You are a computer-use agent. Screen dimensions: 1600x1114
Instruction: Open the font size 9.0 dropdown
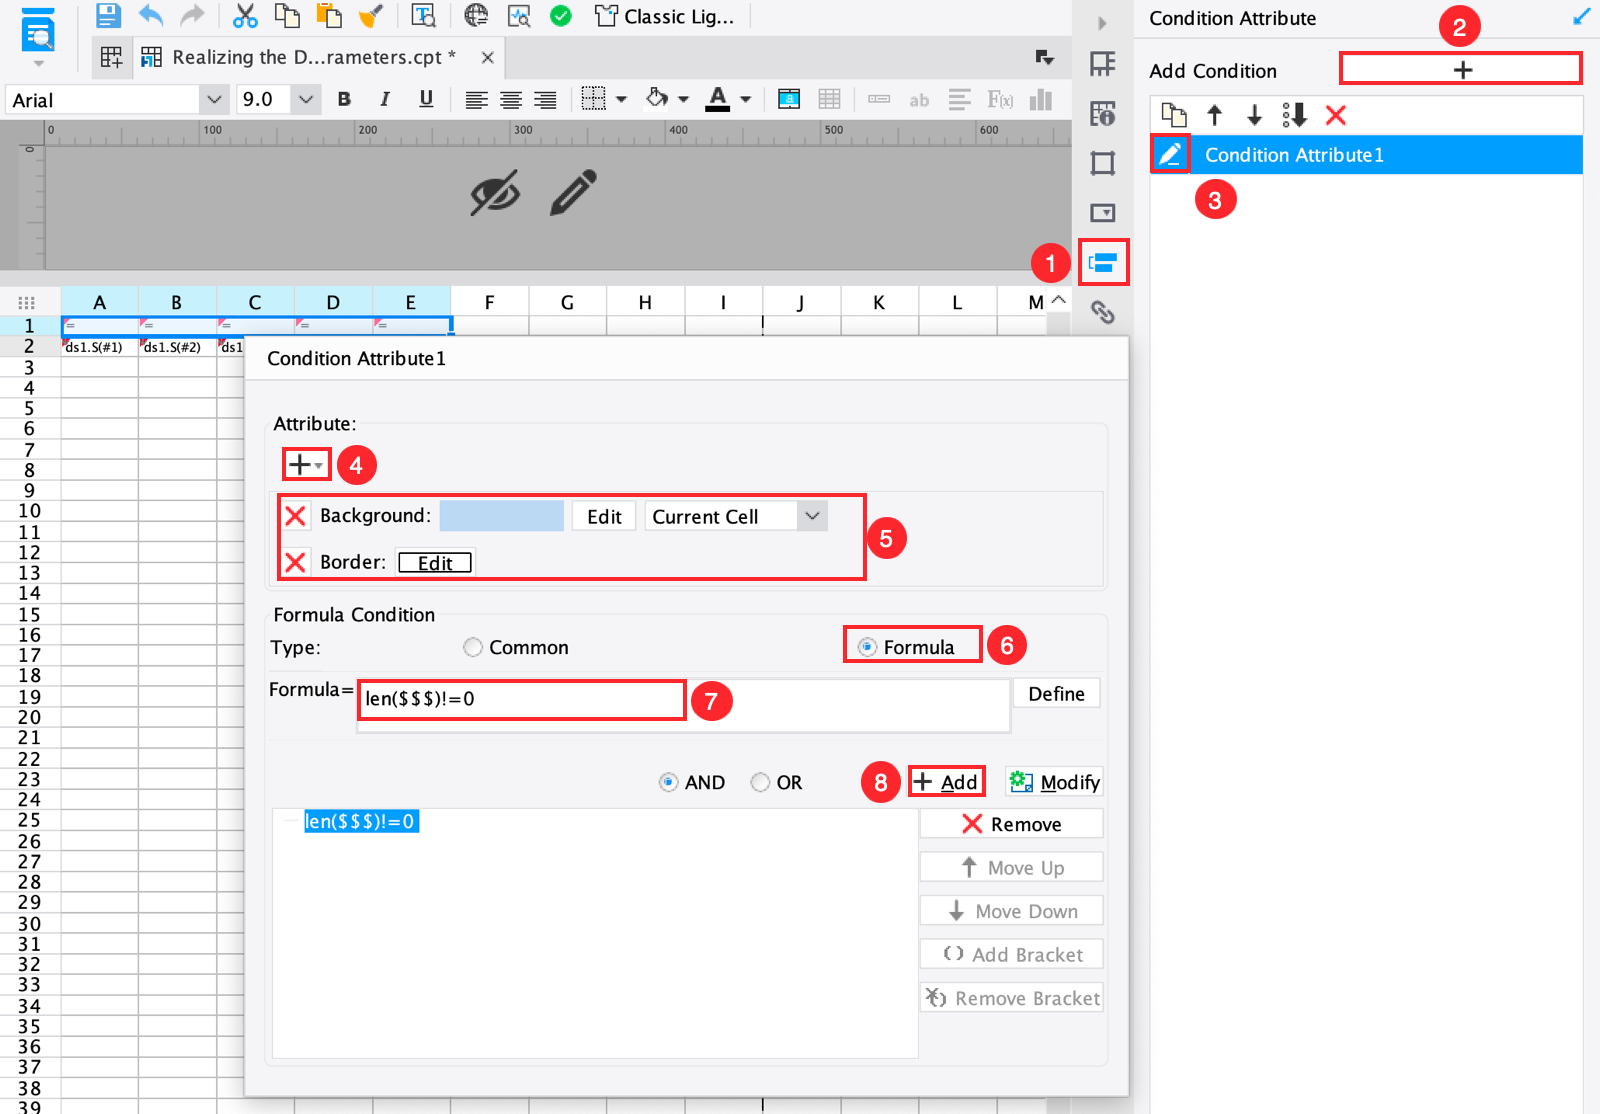[x=306, y=99]
